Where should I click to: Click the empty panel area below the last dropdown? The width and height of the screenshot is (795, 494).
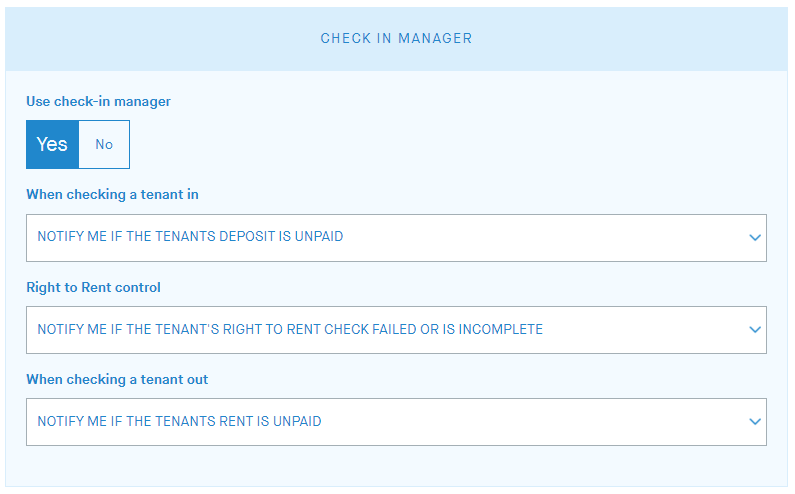[396, 466]
